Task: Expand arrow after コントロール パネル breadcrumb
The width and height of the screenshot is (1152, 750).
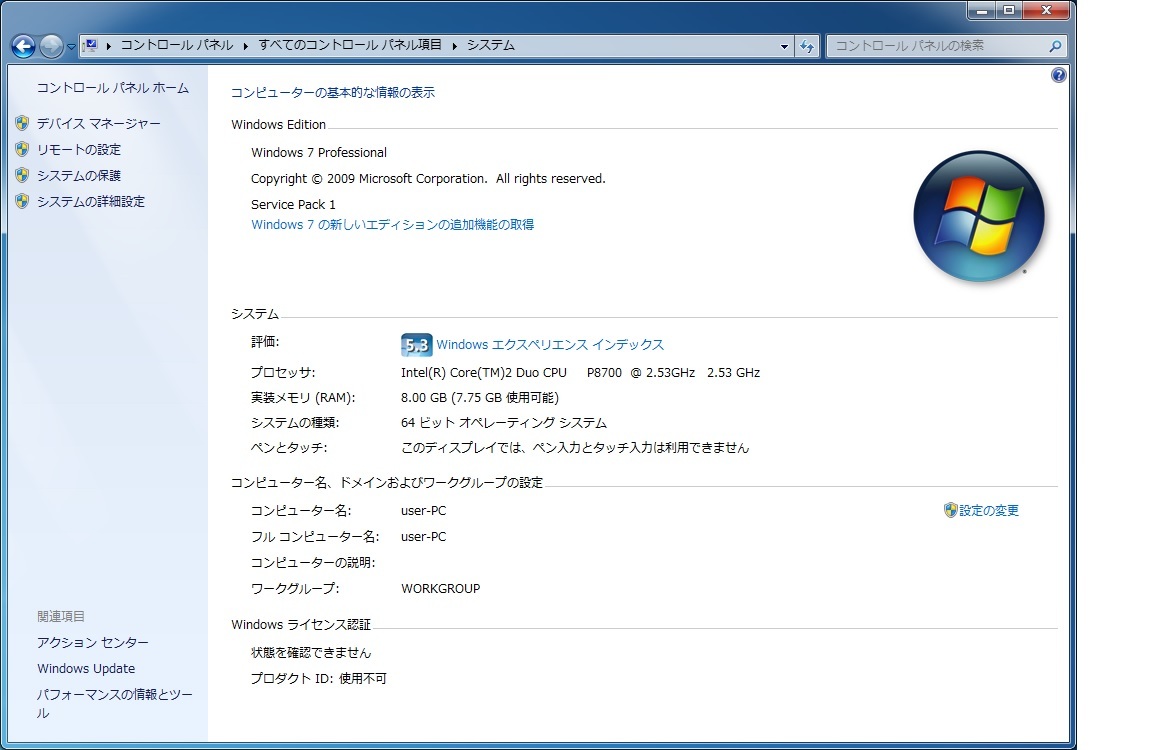Action: (x=245, y=46)
